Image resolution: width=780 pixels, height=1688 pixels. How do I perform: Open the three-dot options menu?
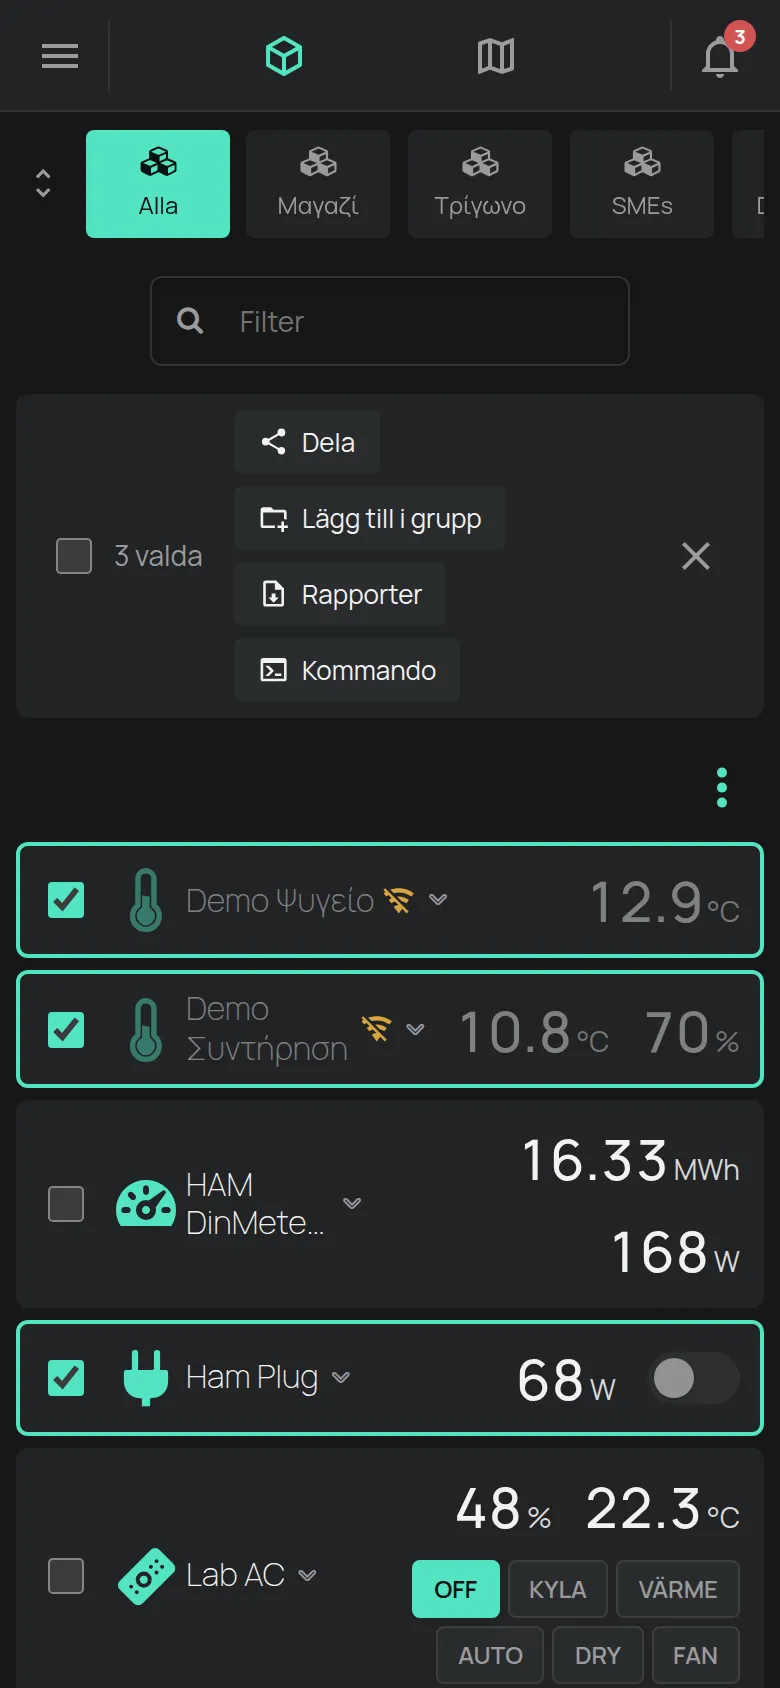(722, 788)
